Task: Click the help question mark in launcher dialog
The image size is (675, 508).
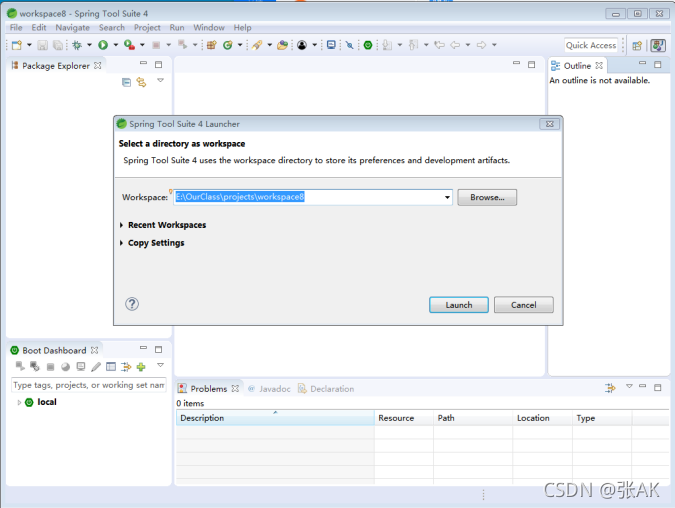Action: point(132,304)
